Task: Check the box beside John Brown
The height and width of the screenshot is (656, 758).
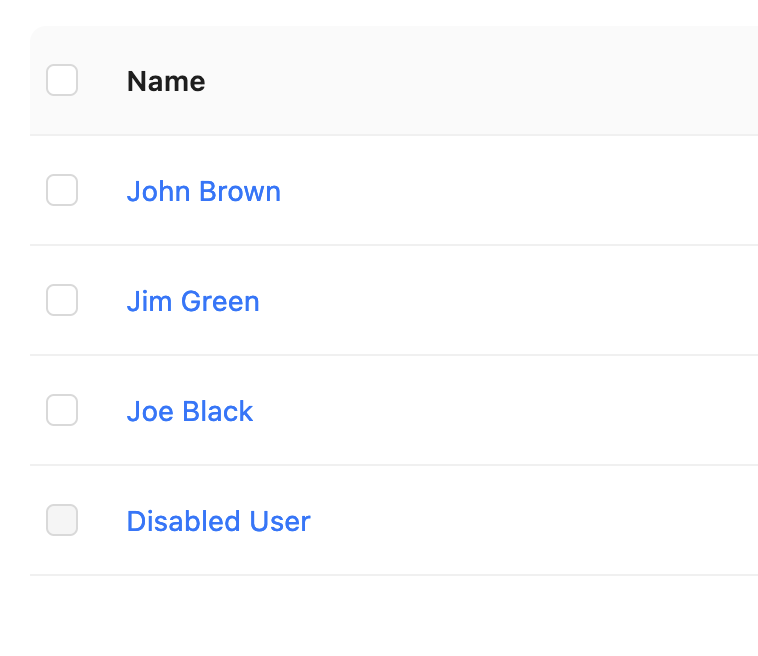Action: click(62, 190)
